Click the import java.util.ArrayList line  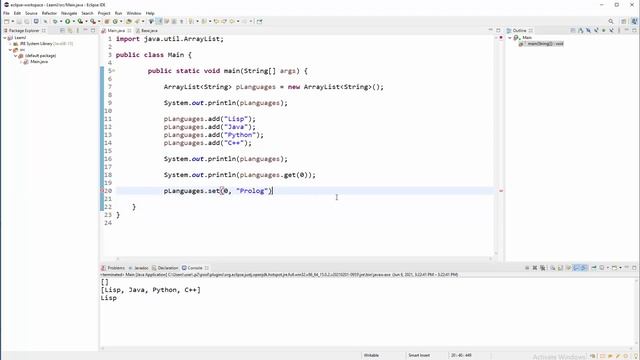click(x=170, y=39)
